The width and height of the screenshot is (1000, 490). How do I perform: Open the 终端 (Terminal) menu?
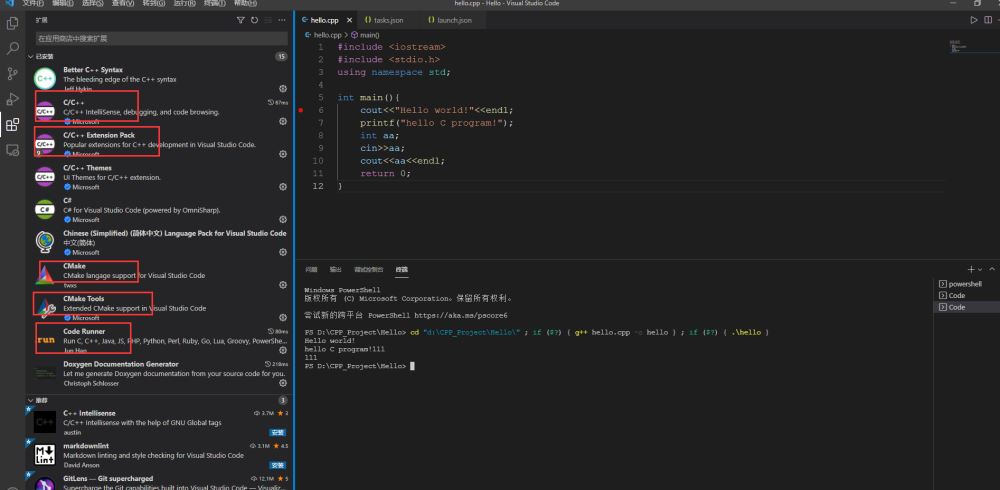pyautogui.click(x=214, y=3)
